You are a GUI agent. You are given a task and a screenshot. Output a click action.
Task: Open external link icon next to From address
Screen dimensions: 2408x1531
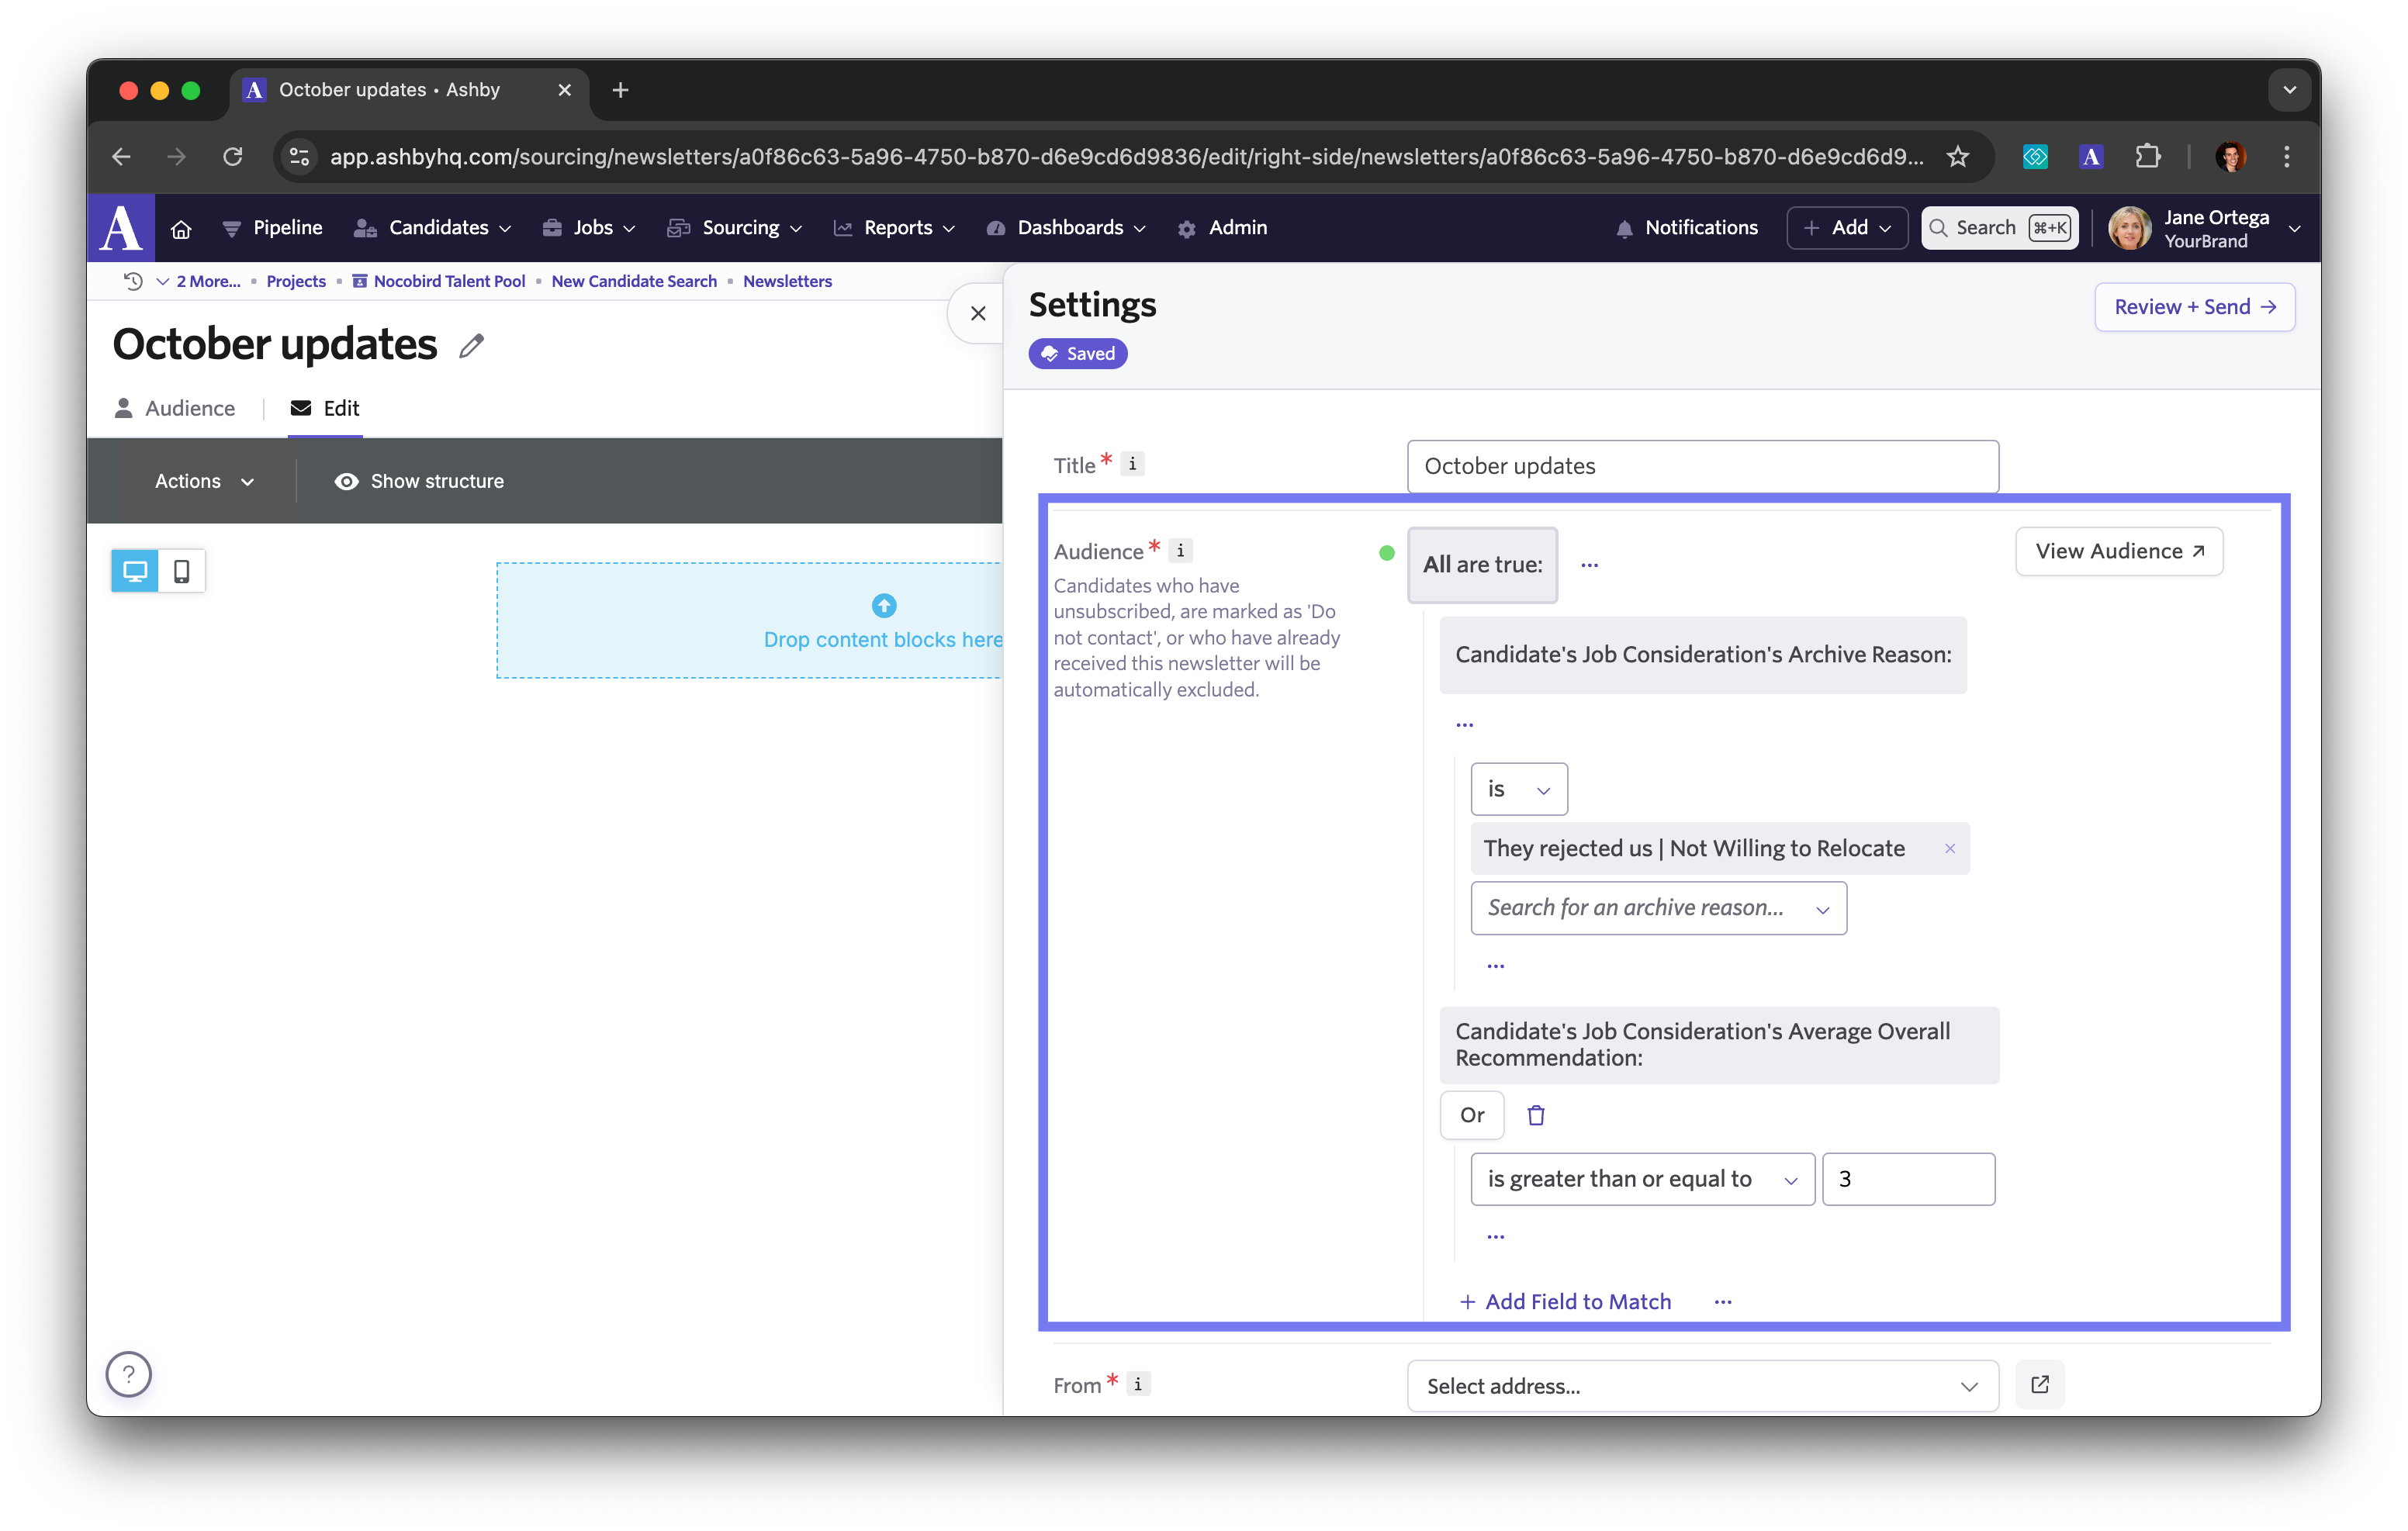[x=2040, y=1384]
